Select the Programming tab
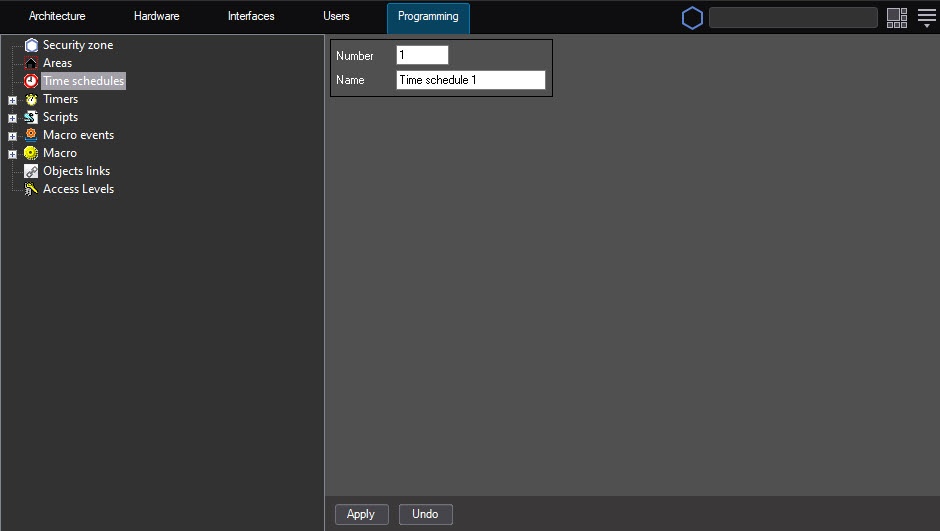940x531 pixels. [428, 17]
